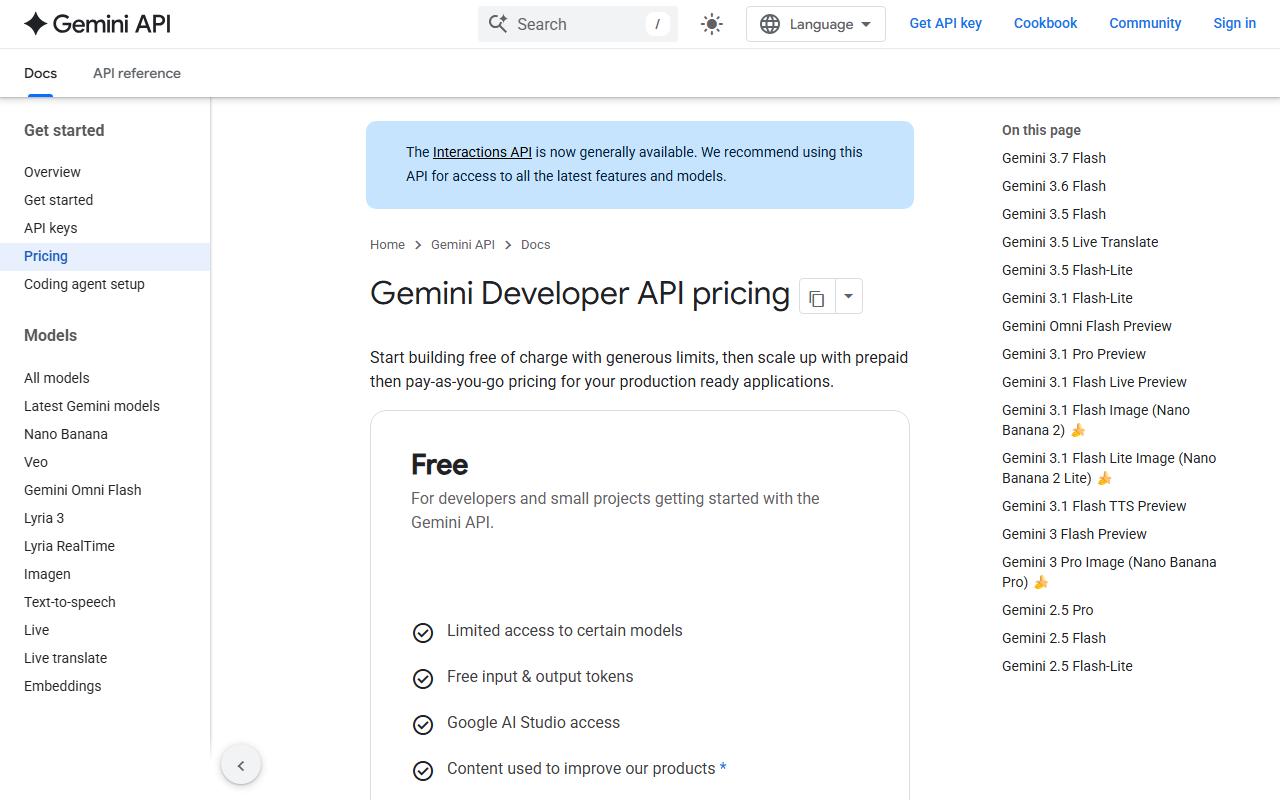Click the magnifier search icon
This screenshot has height=800, width=1280.
pos(498,24)
